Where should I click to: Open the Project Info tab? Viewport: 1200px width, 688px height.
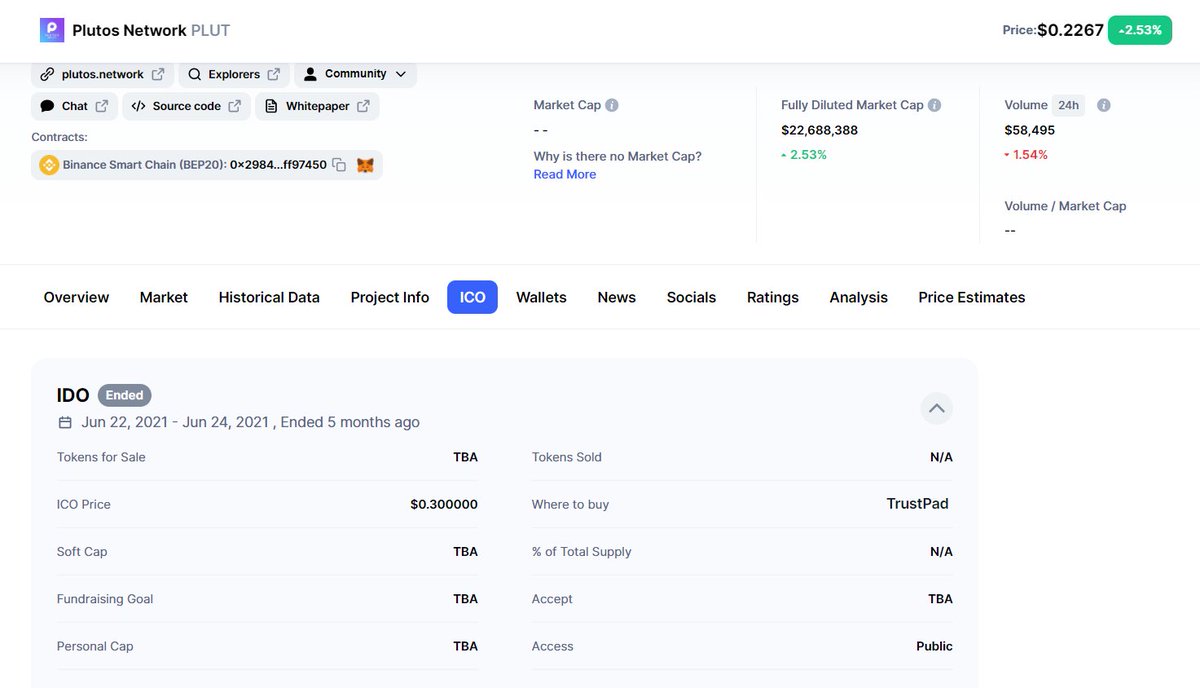tap(390, 297)
